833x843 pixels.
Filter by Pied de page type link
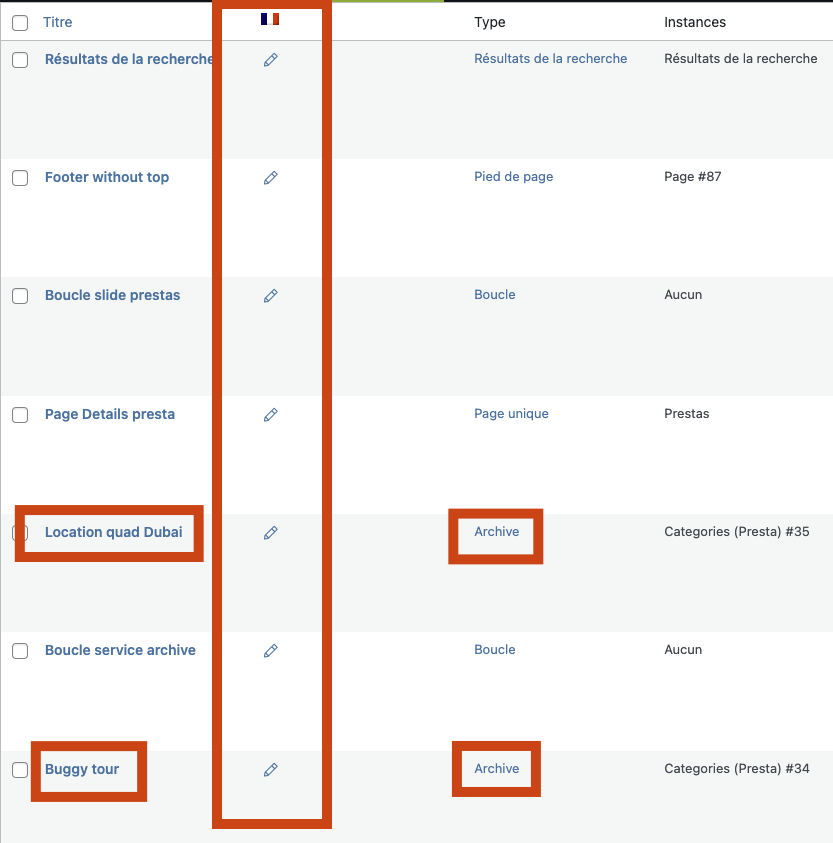click(514, 177)
